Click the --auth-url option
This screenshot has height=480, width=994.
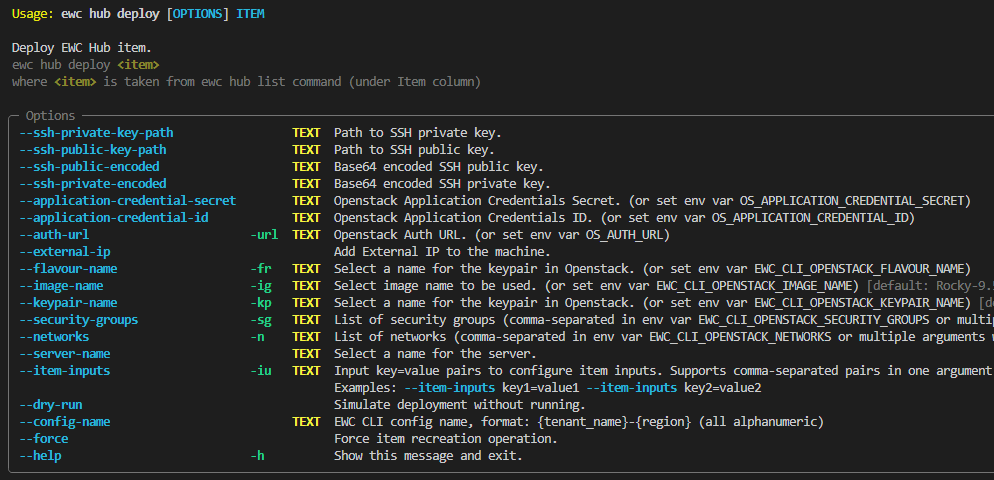pyautogui.click(x=54, y=235)
